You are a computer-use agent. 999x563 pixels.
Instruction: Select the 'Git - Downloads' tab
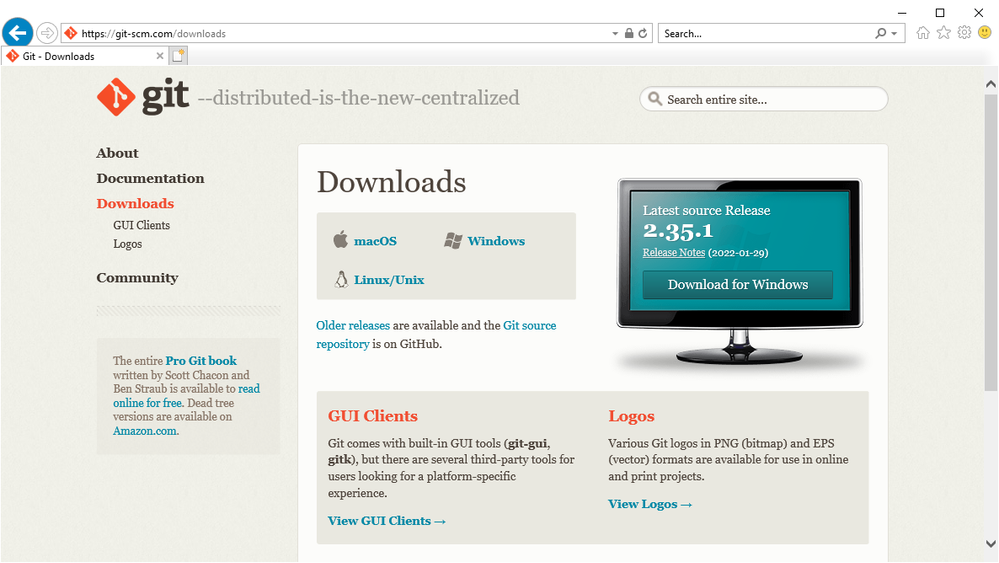coord(85,56)
